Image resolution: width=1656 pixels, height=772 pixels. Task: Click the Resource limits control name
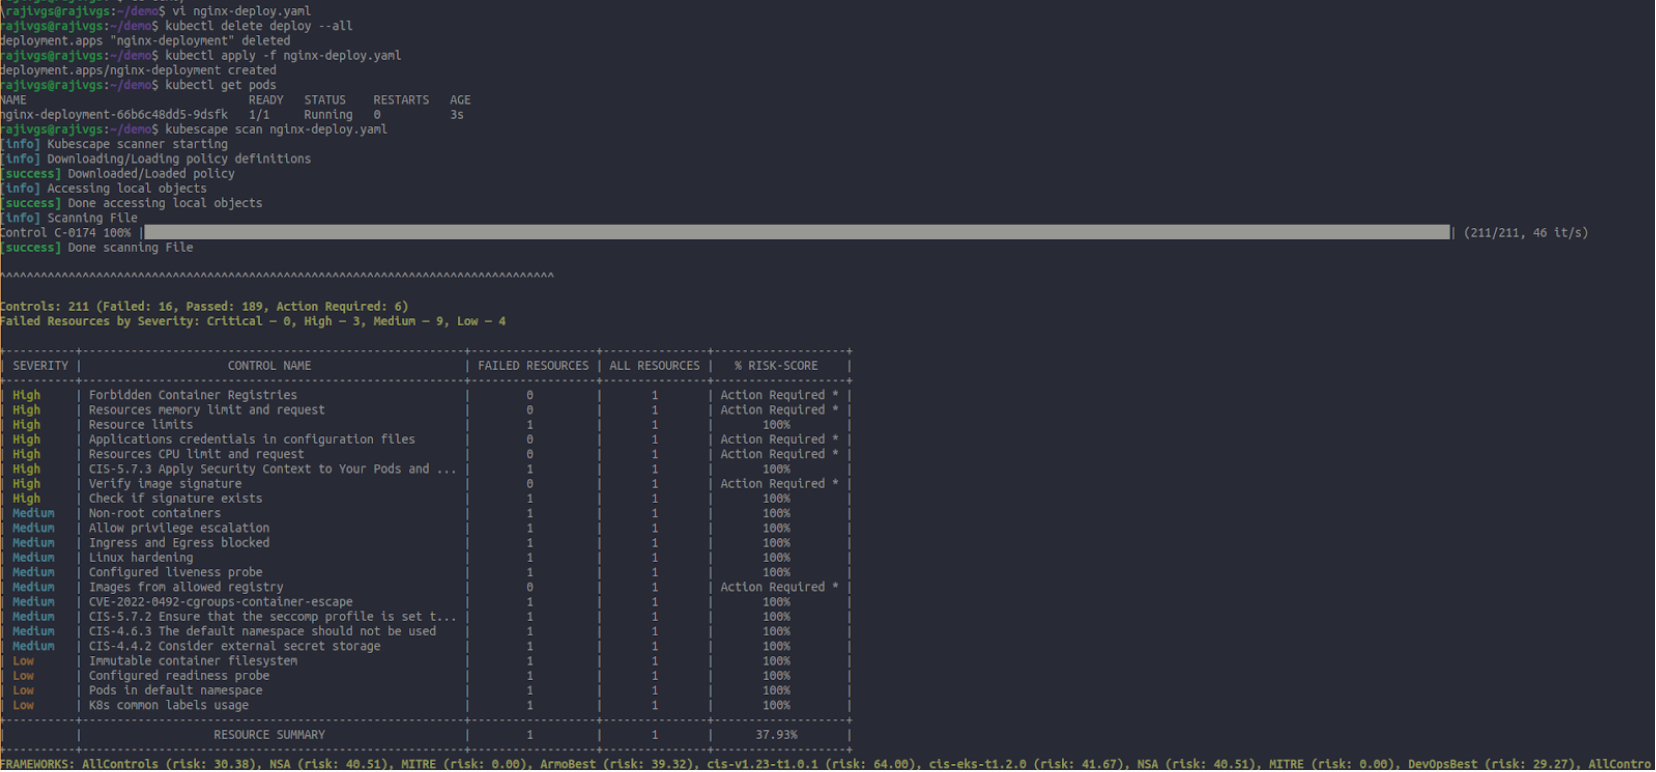[140, 425]
